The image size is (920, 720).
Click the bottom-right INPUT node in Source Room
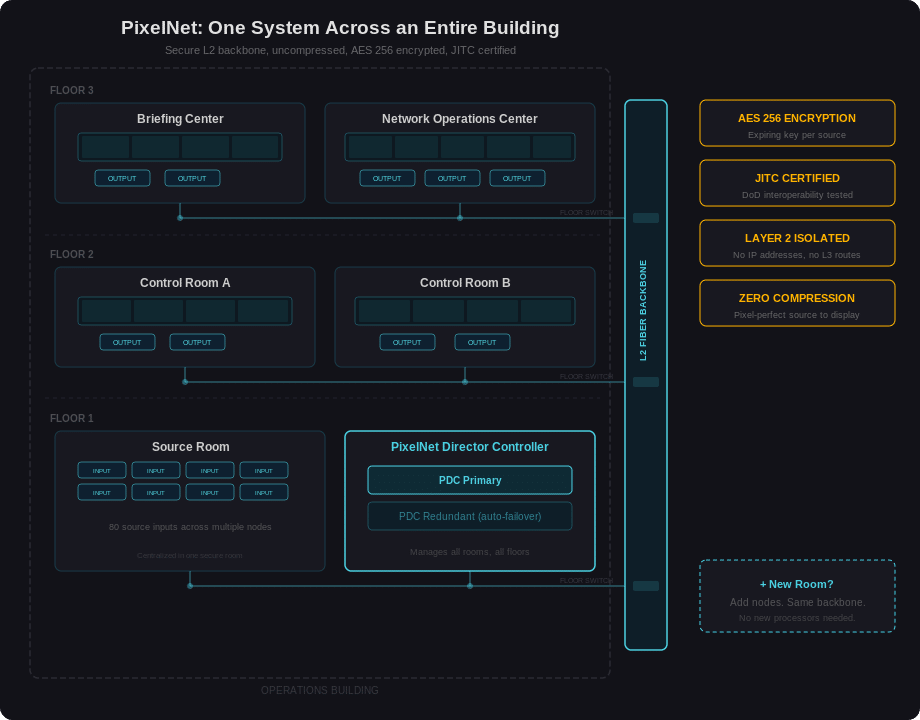263,492
